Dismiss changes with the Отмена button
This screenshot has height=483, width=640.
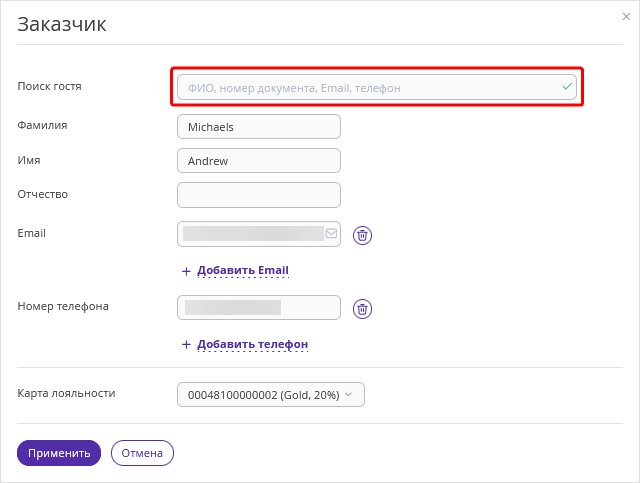tap(142, 453)
